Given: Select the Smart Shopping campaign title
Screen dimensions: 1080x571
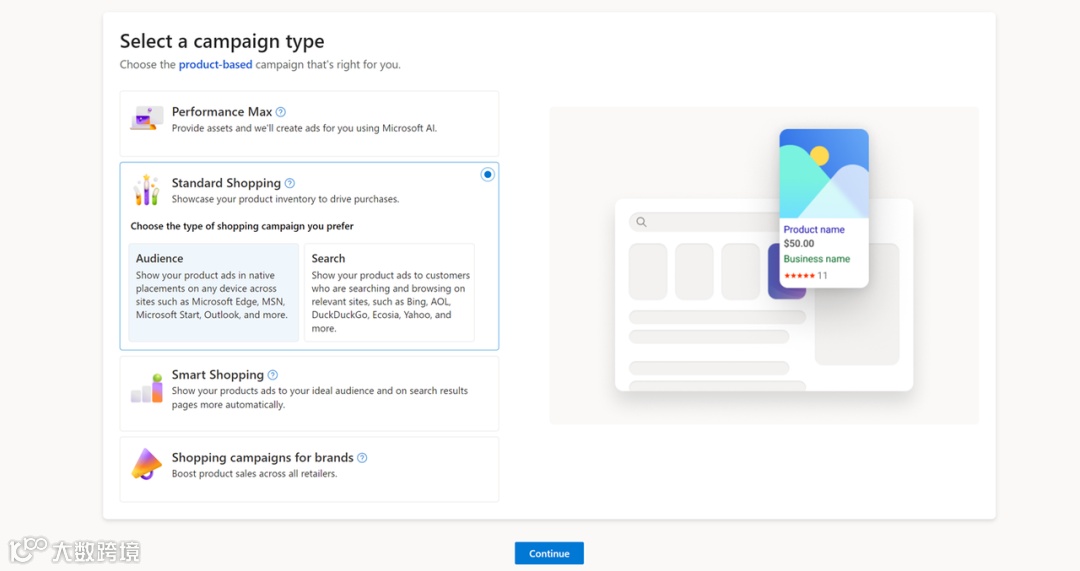Looking at the screenshot, I should (x=218, y=375).
